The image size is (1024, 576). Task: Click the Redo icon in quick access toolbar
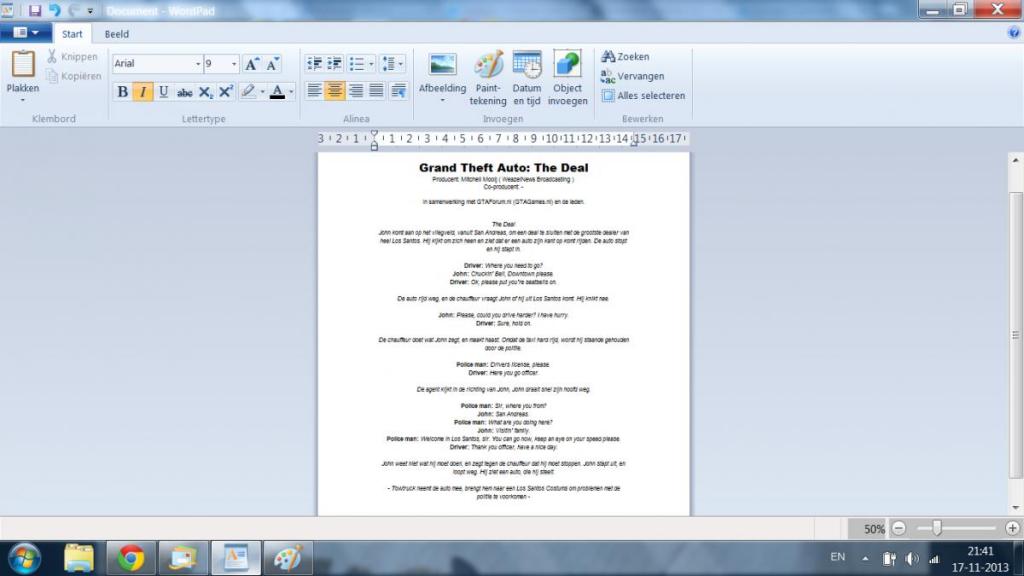(73, 10)
